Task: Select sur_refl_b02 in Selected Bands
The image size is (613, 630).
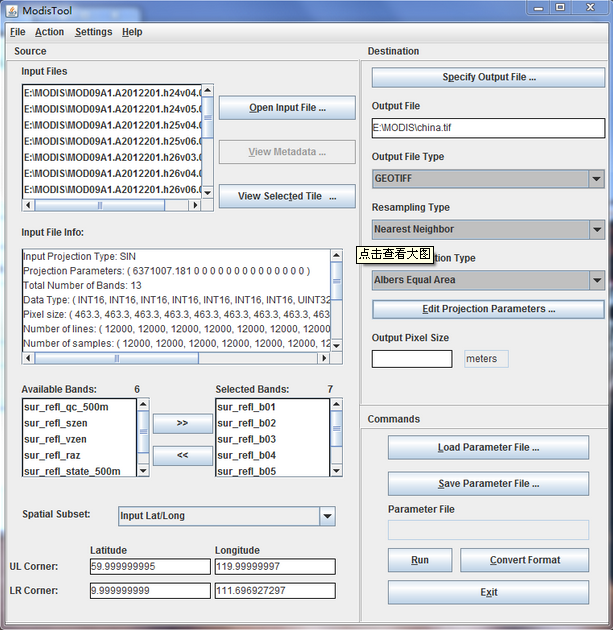Action: 273,423
